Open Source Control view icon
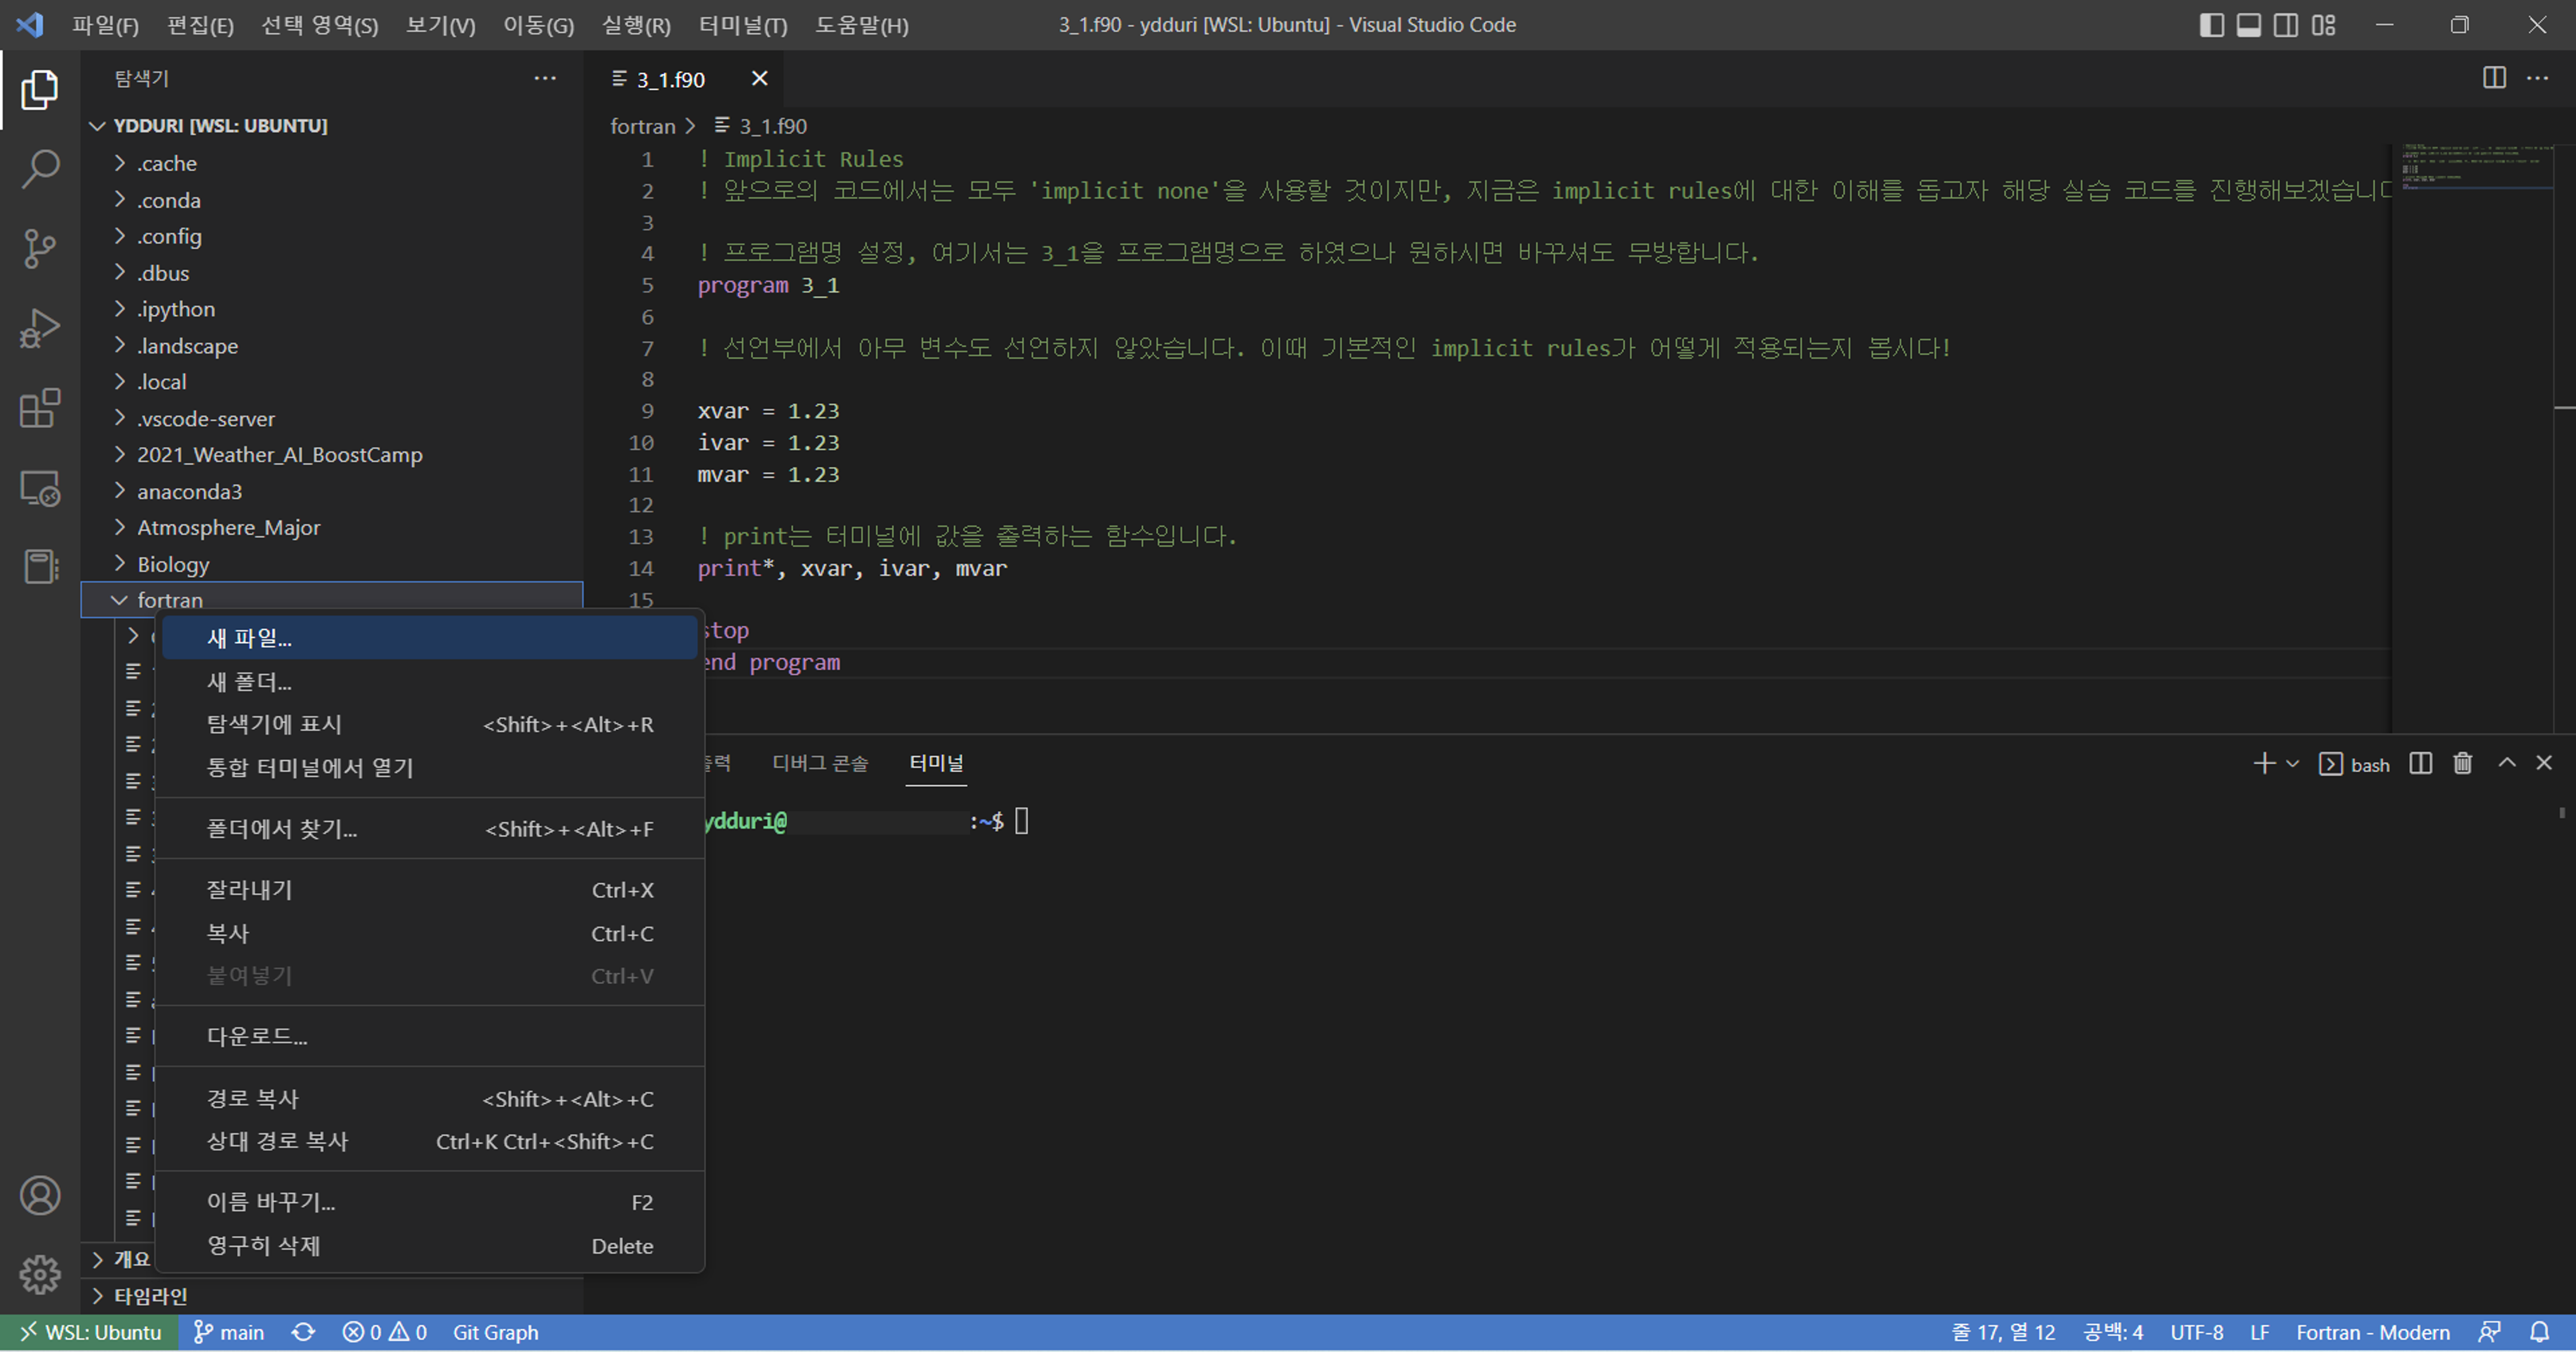 pyautogui.click(x=40, y=248)
